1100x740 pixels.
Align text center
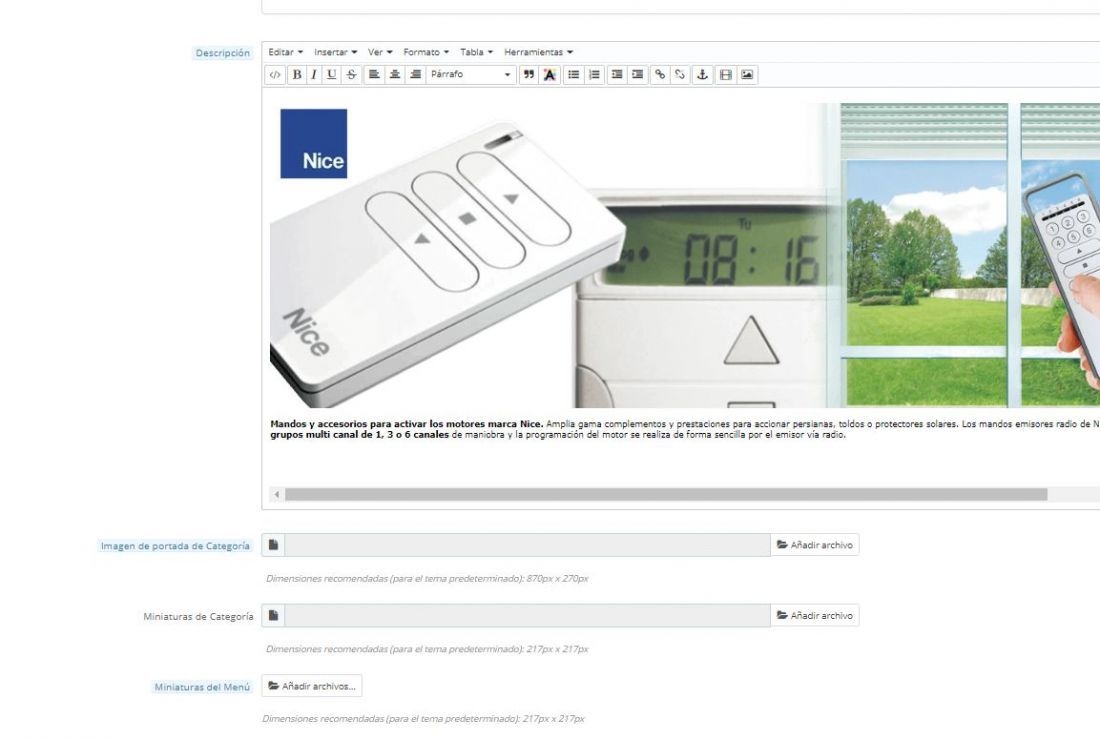(x=395, y=74)
